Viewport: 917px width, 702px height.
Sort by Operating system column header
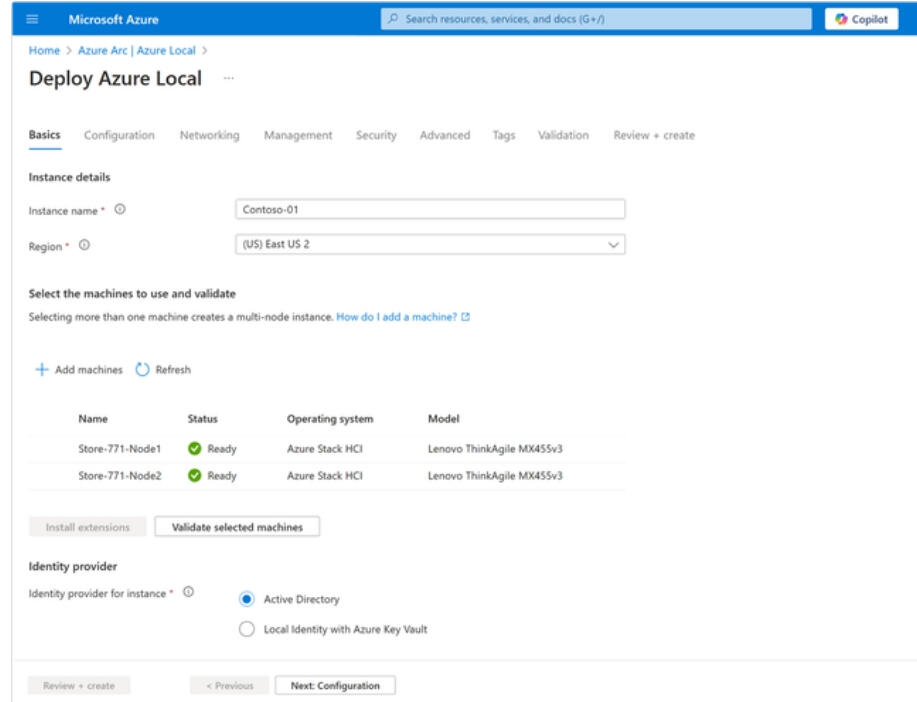coord(330,419)
